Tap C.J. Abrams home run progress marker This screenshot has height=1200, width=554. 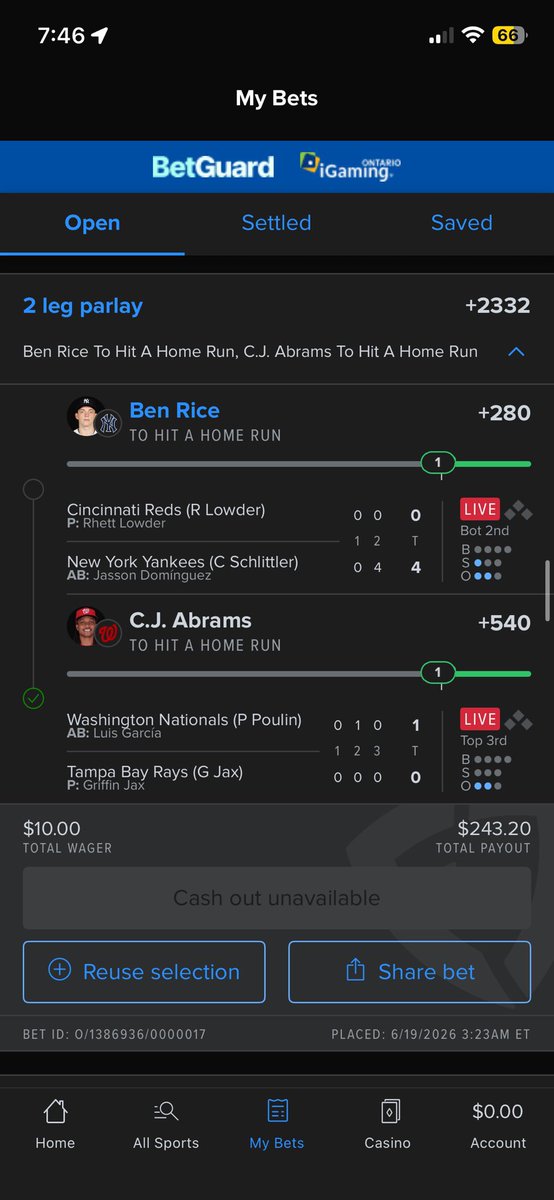click(438, 673)
